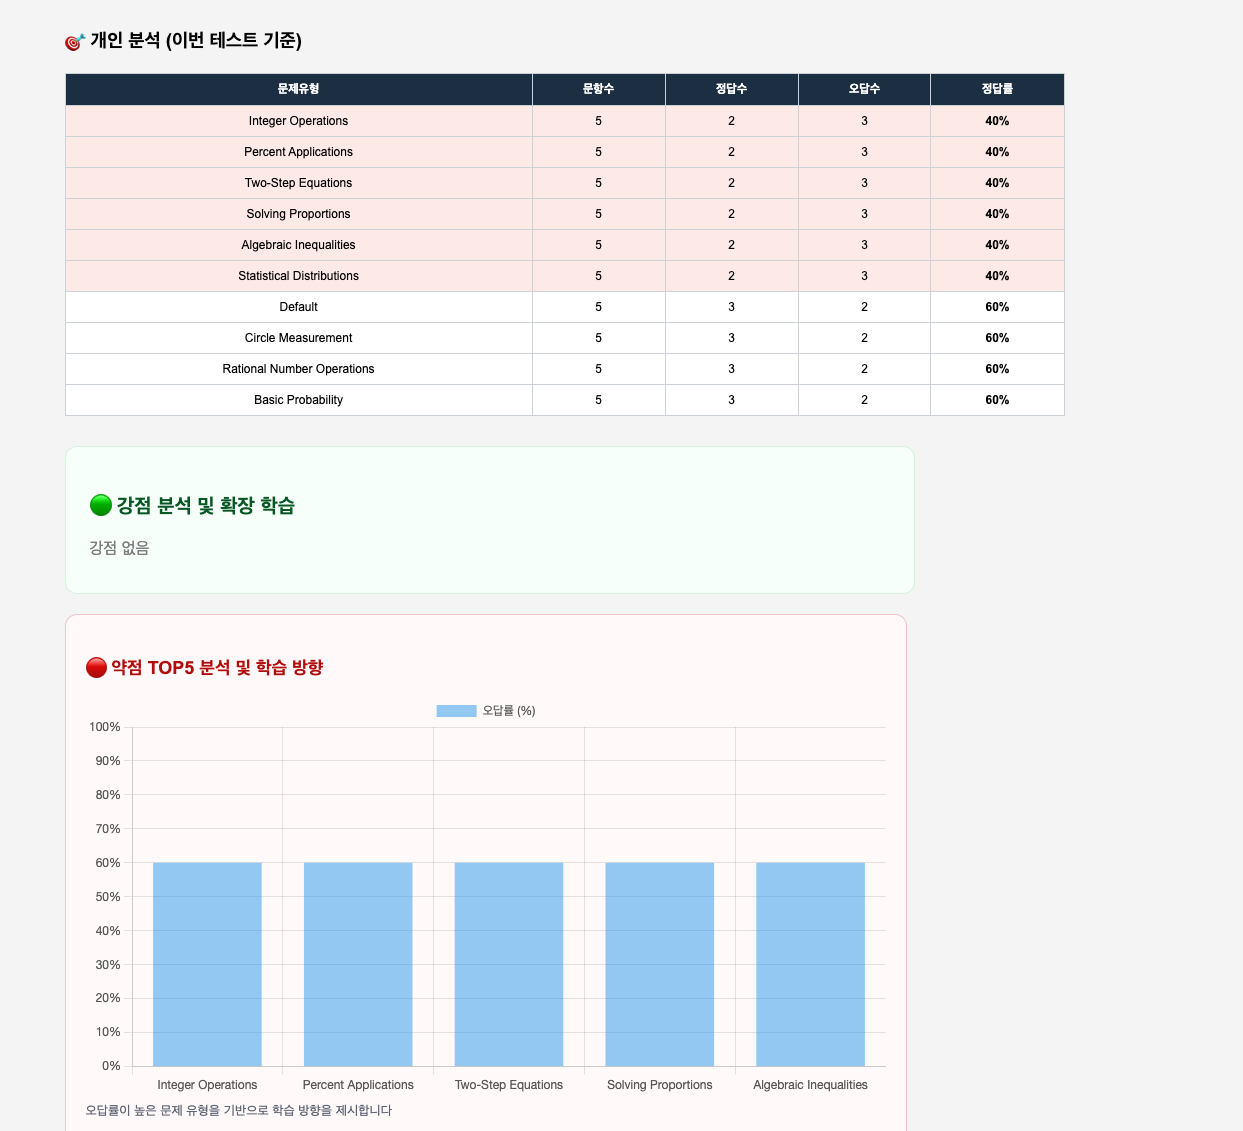
Task: Select the Solving Proportions chart bar
Action: point(660,964)
